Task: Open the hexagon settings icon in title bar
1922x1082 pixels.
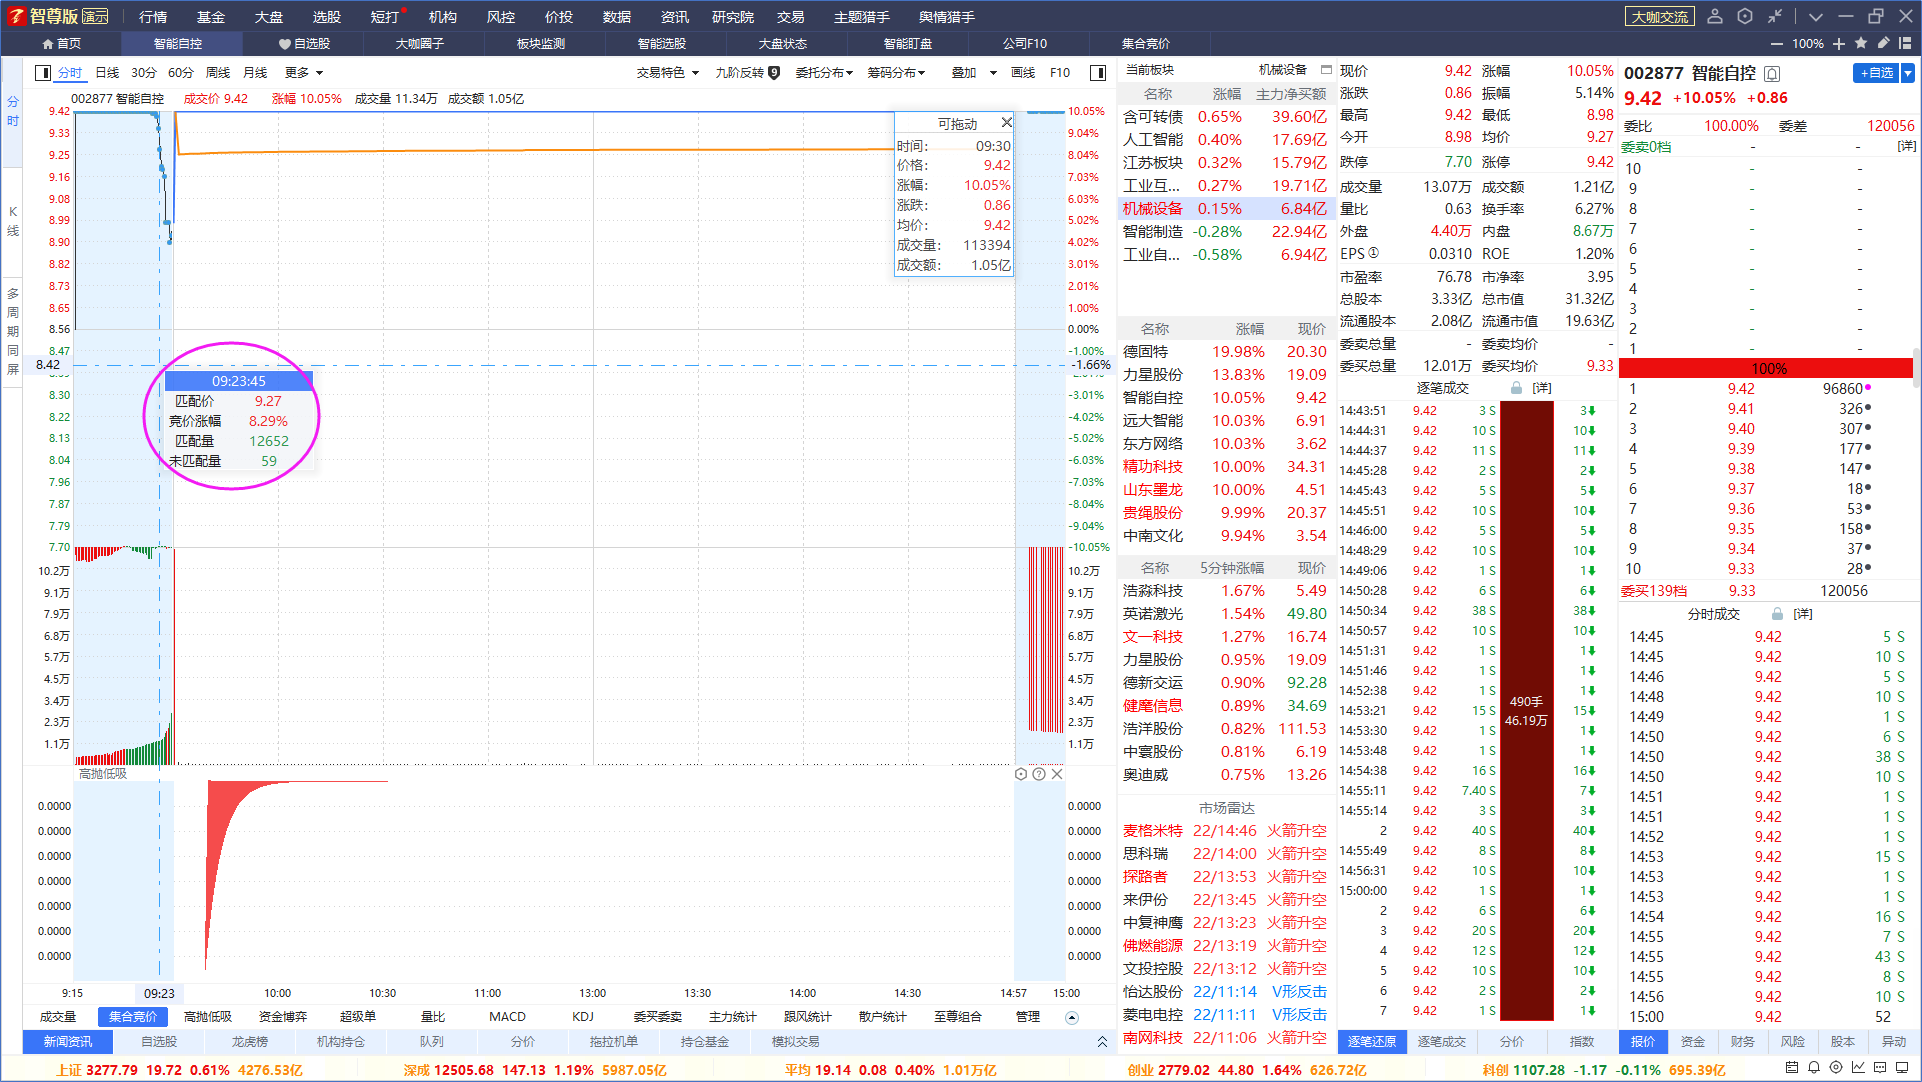Action: click(1745, 16)
